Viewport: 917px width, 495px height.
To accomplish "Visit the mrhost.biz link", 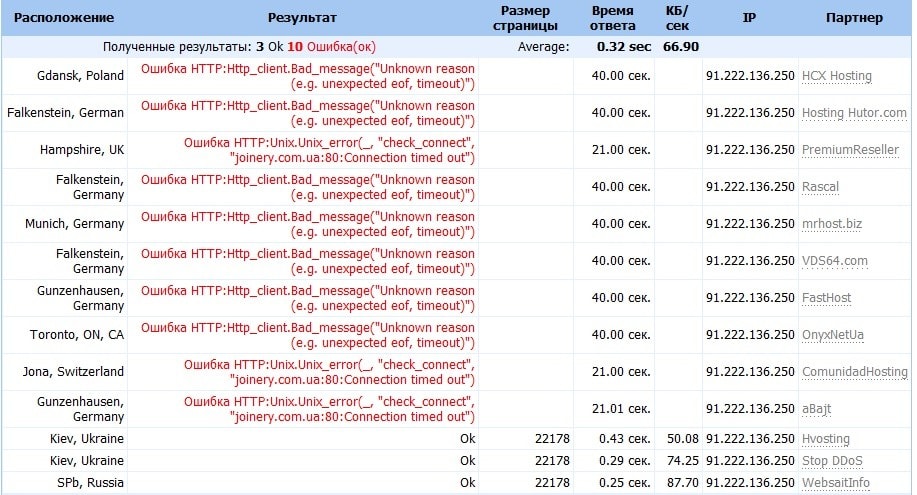I will tap(831, 224).
